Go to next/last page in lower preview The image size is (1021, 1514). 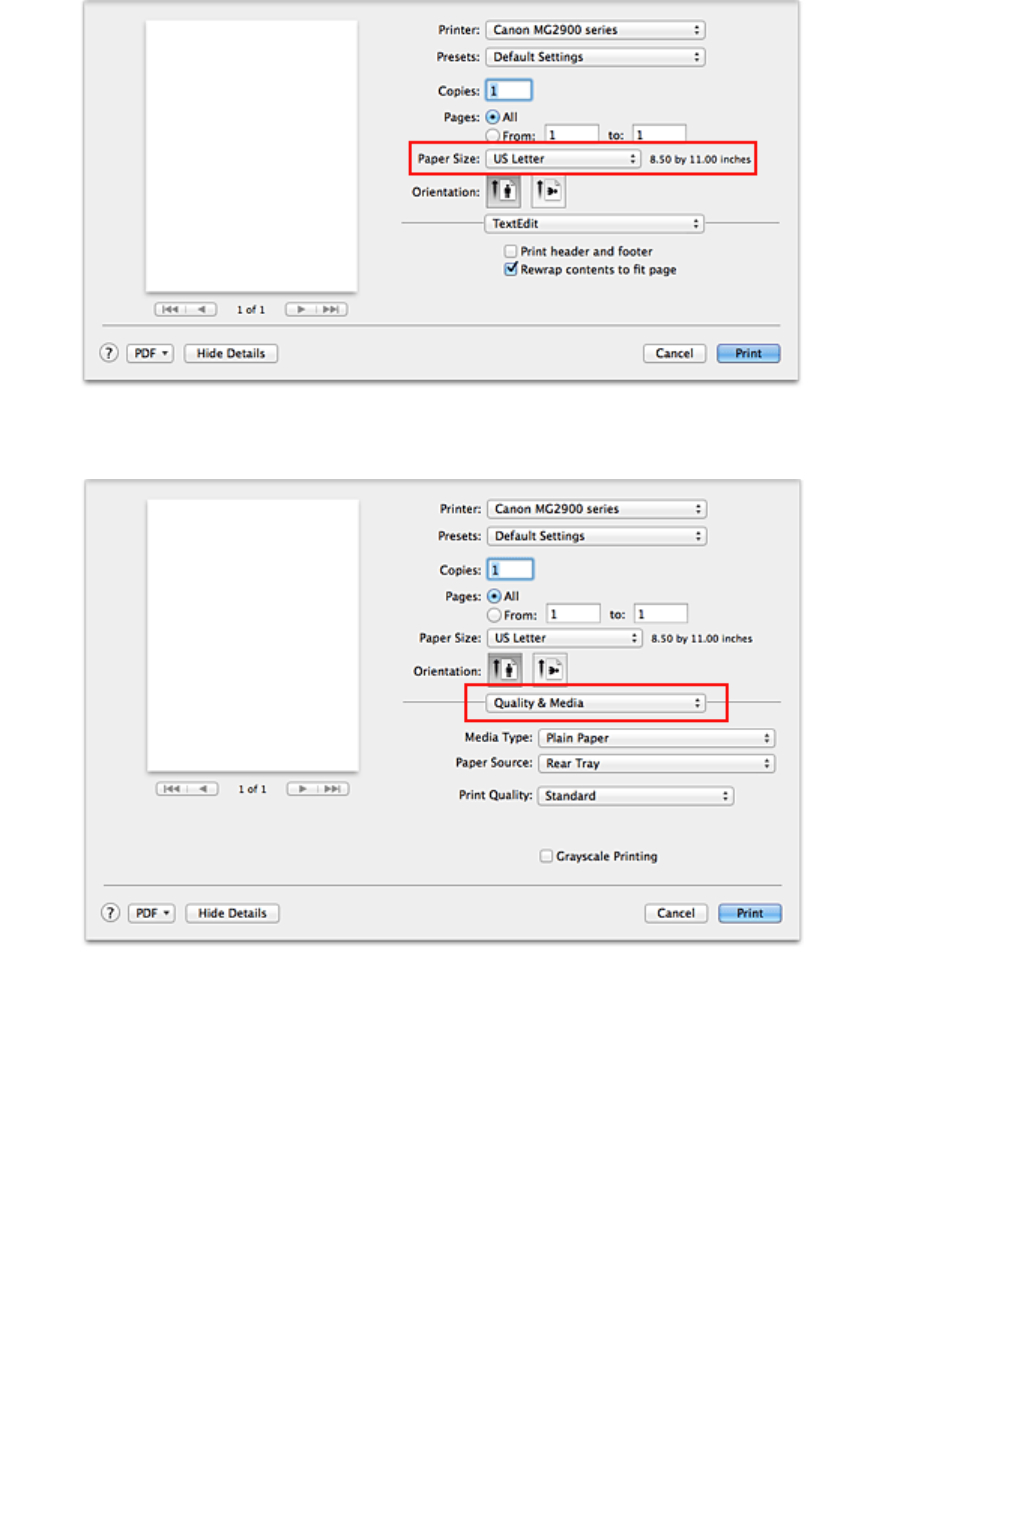pyautogui.click(x=318, y=789)
